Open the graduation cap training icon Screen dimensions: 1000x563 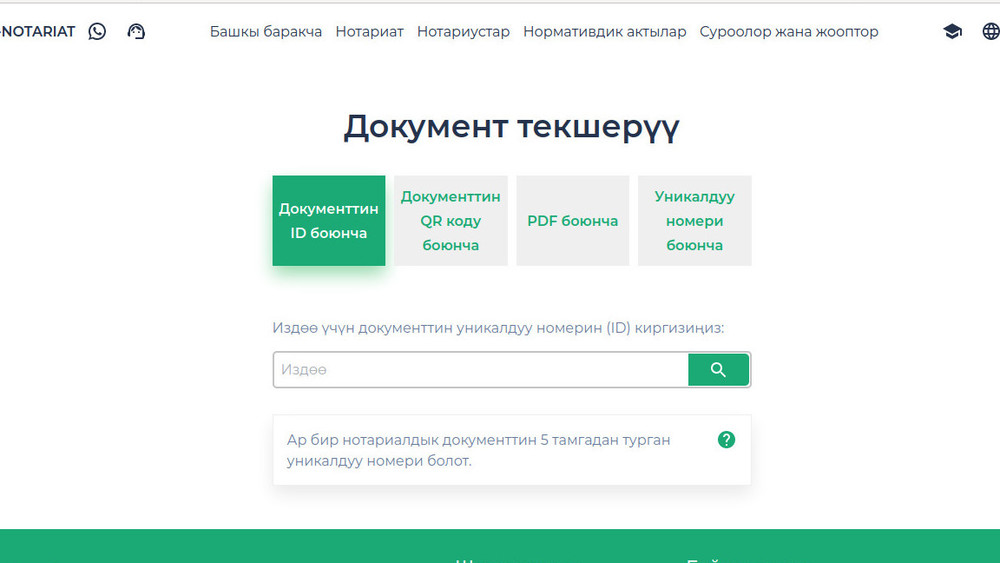click(x=952, y=31)
